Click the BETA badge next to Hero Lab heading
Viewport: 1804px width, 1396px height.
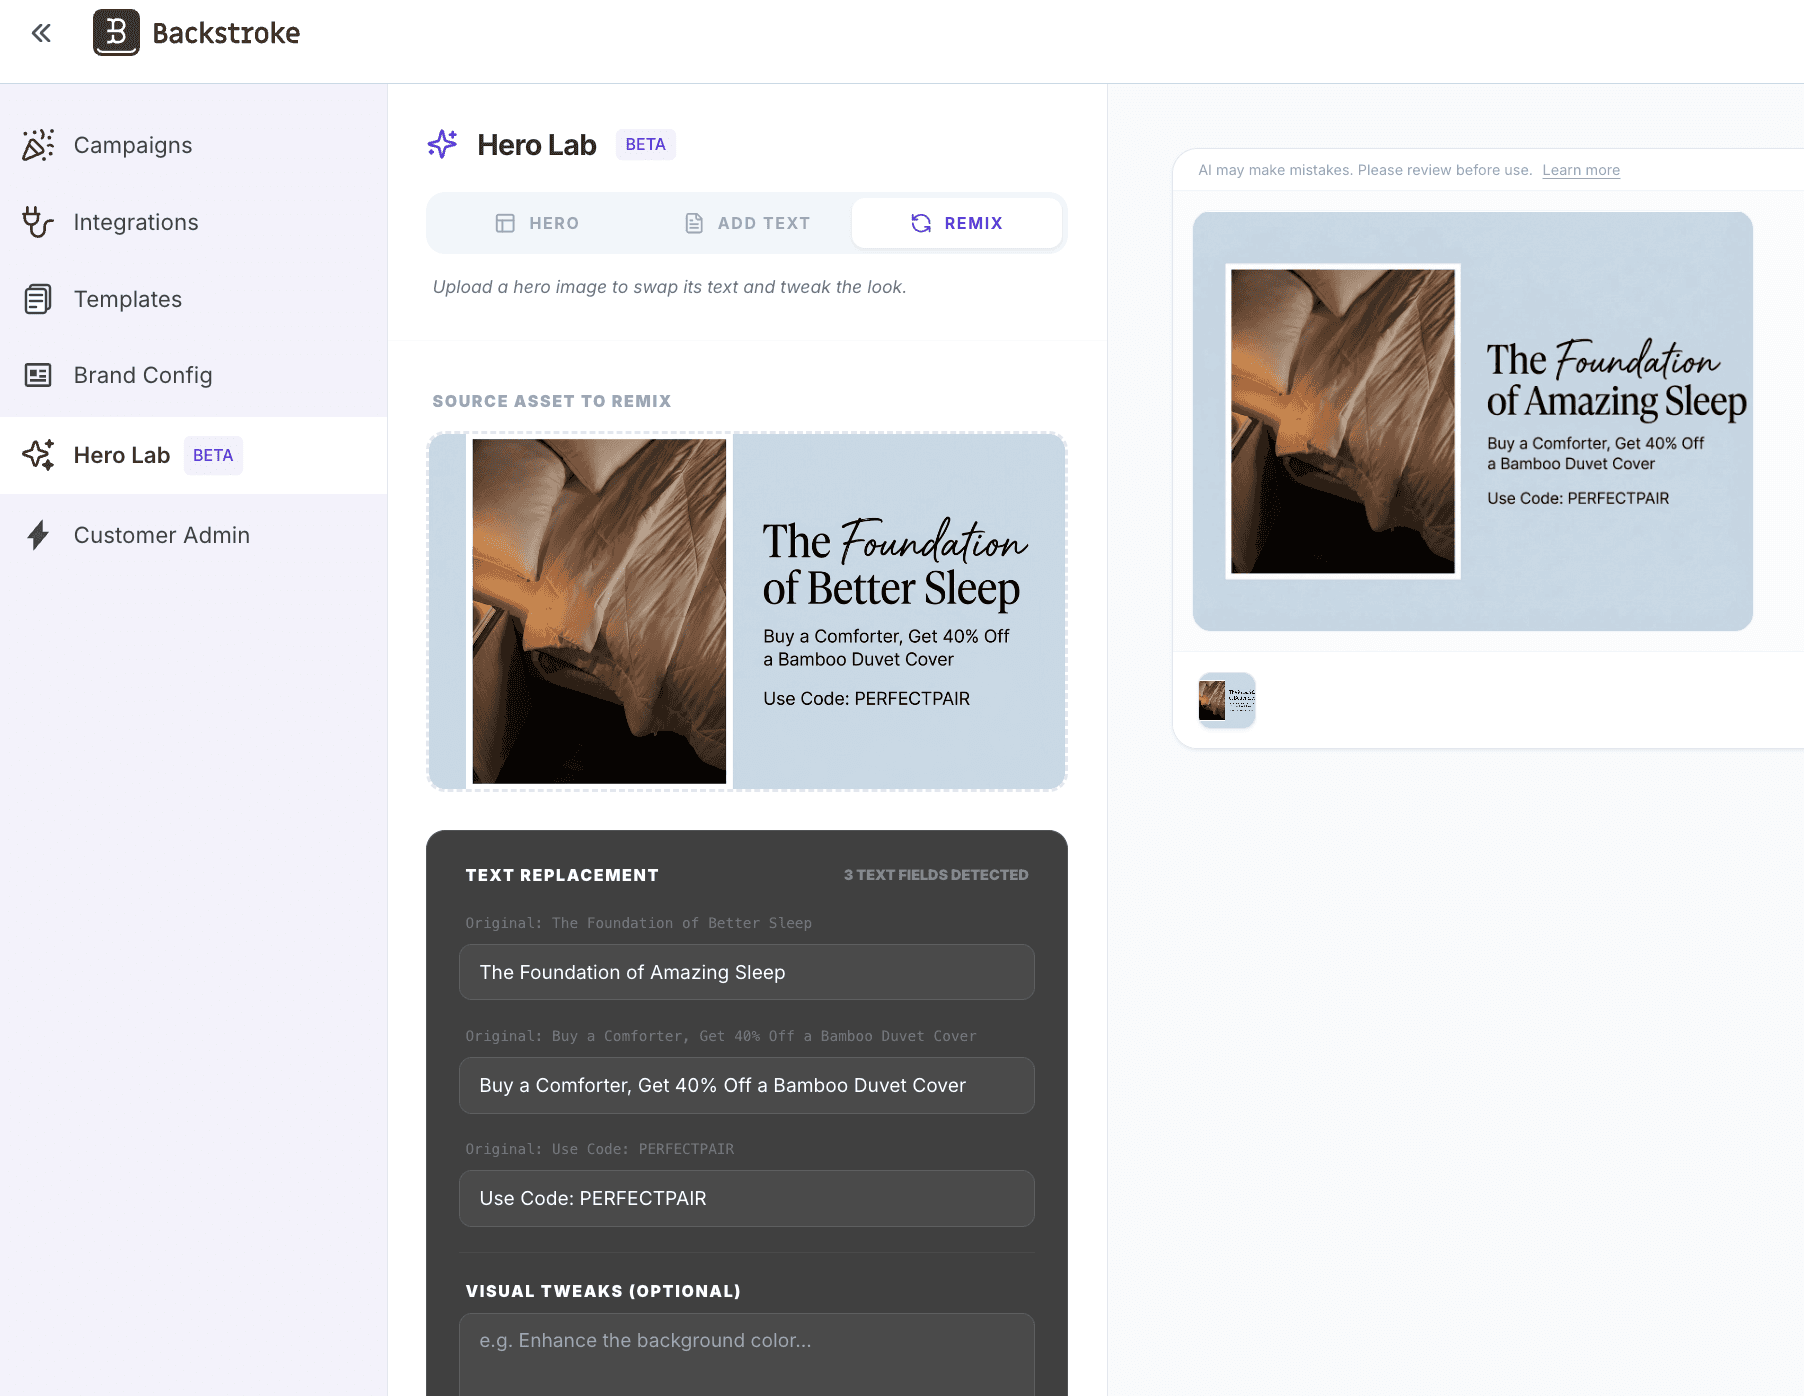click(x=645, y=144)
